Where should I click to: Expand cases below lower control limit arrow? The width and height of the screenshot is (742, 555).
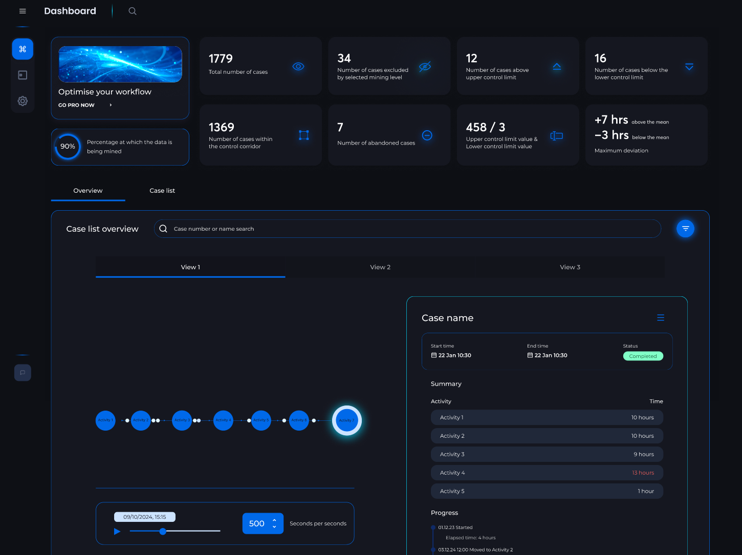click(689, 67)
